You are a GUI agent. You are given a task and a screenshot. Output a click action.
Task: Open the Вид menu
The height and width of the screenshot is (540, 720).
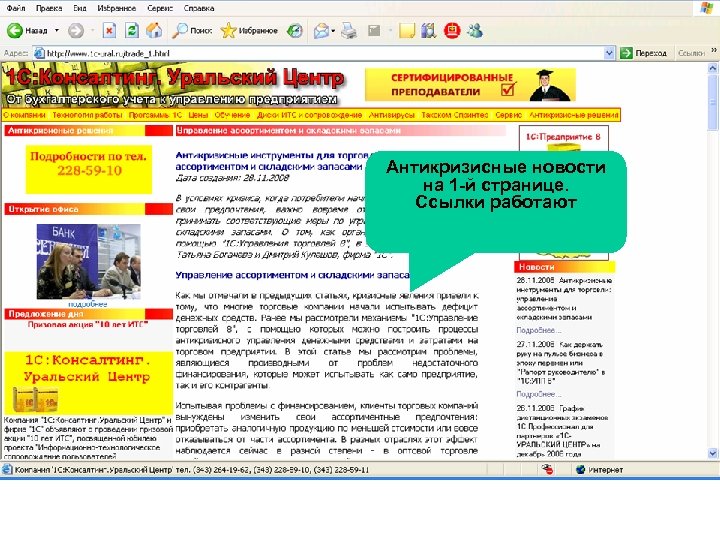(x=80, y=8)
